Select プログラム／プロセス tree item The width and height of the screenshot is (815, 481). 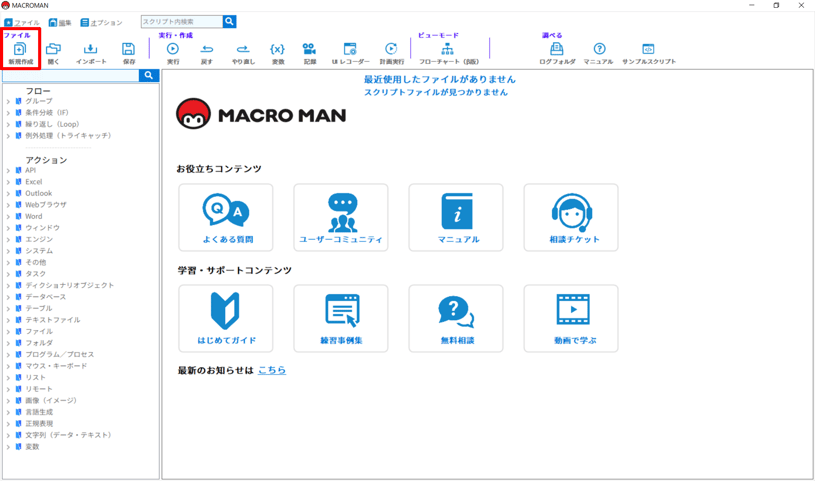(x=60, y=354)
